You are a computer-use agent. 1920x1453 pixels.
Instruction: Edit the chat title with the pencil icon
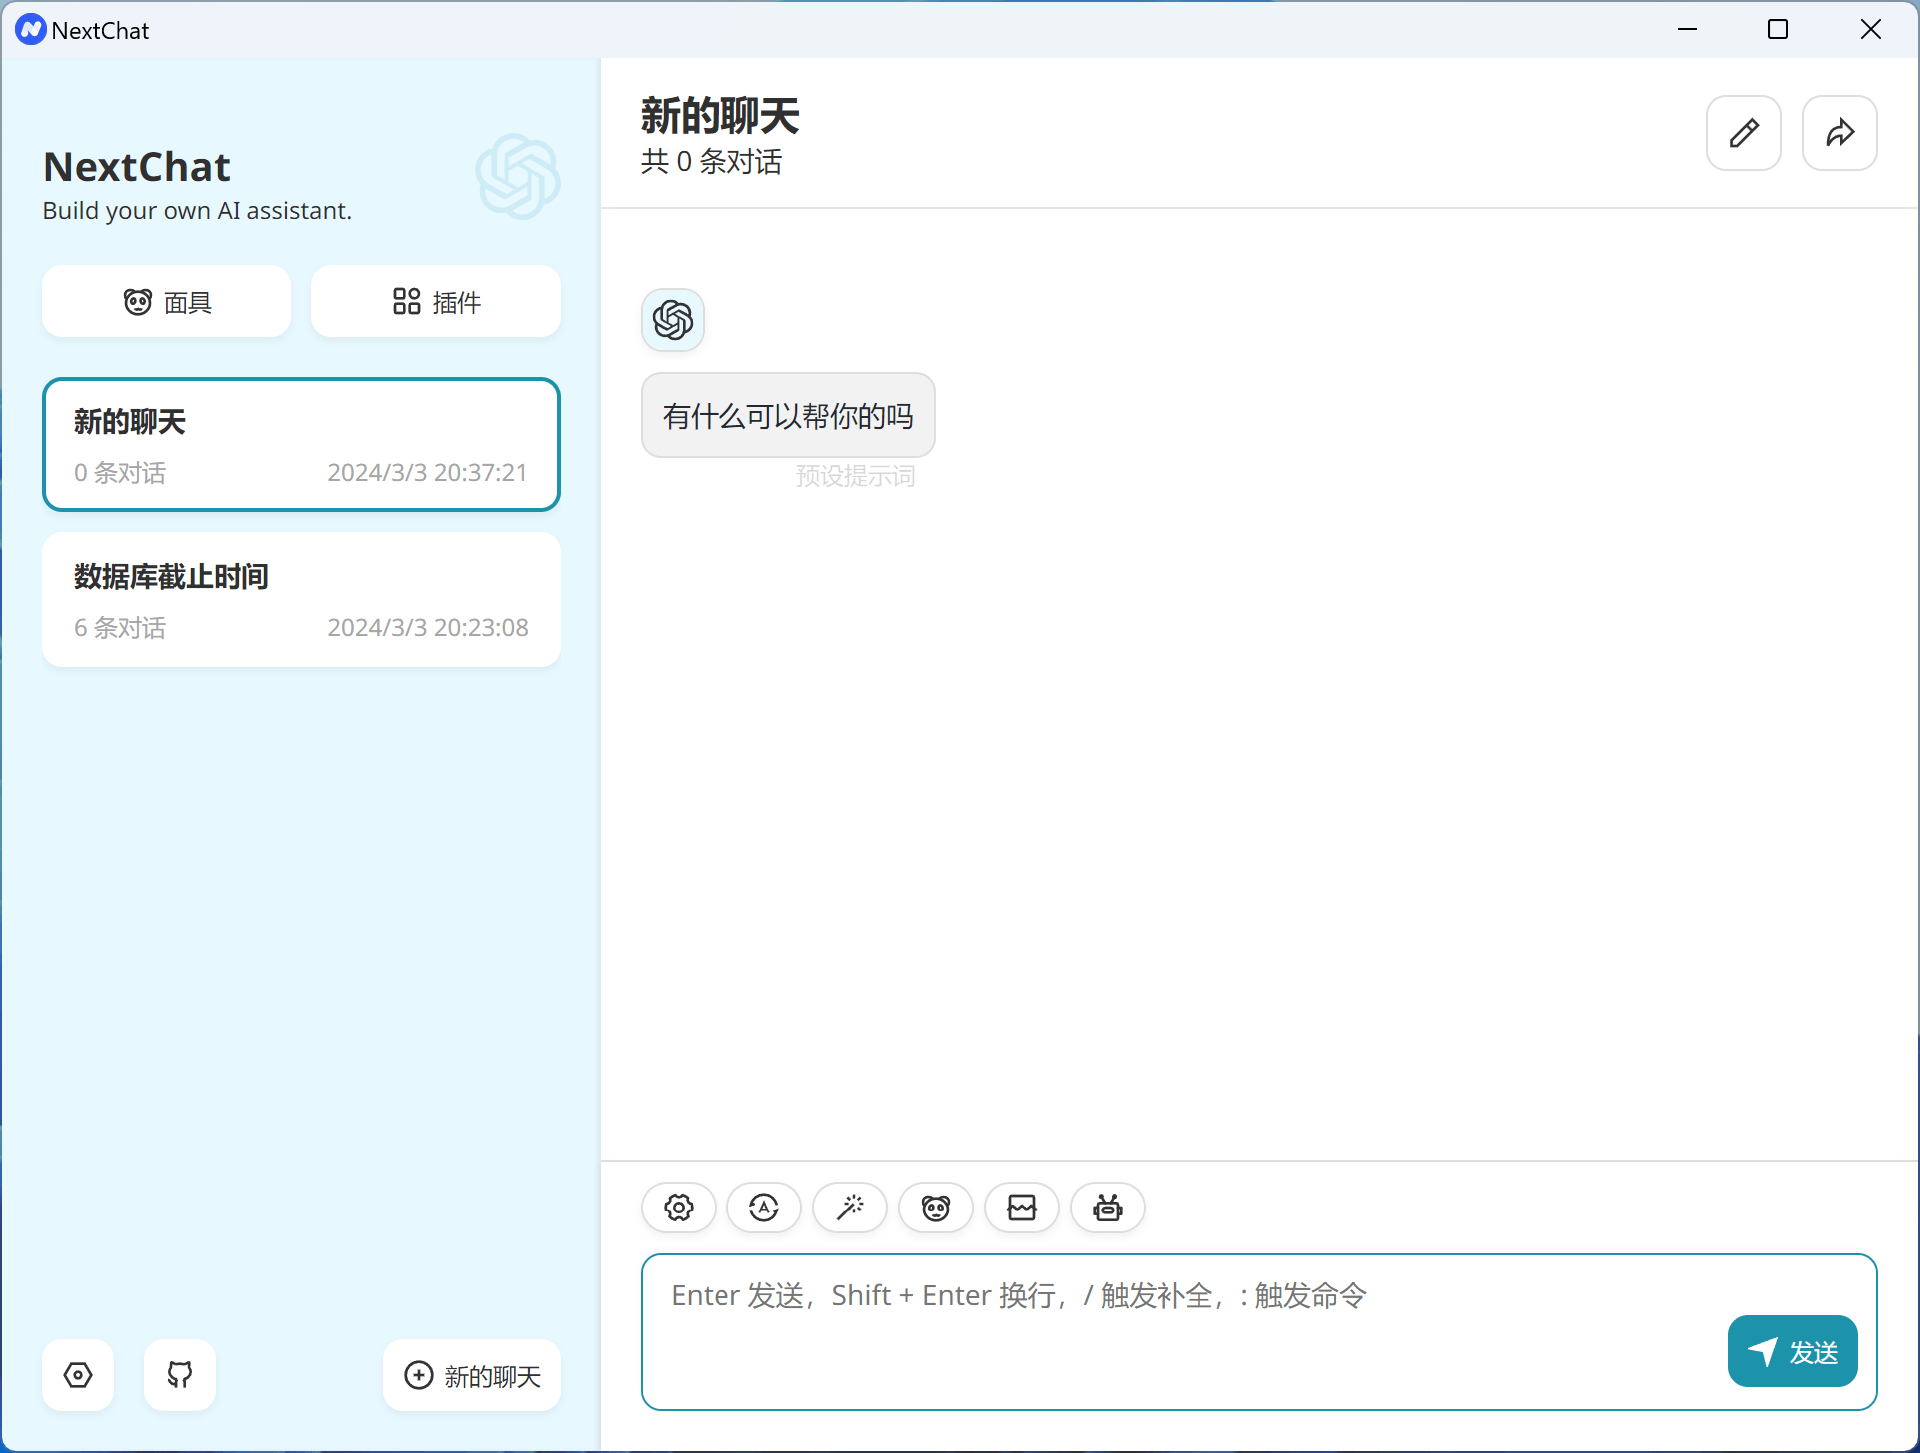[x=1743, y=132]
